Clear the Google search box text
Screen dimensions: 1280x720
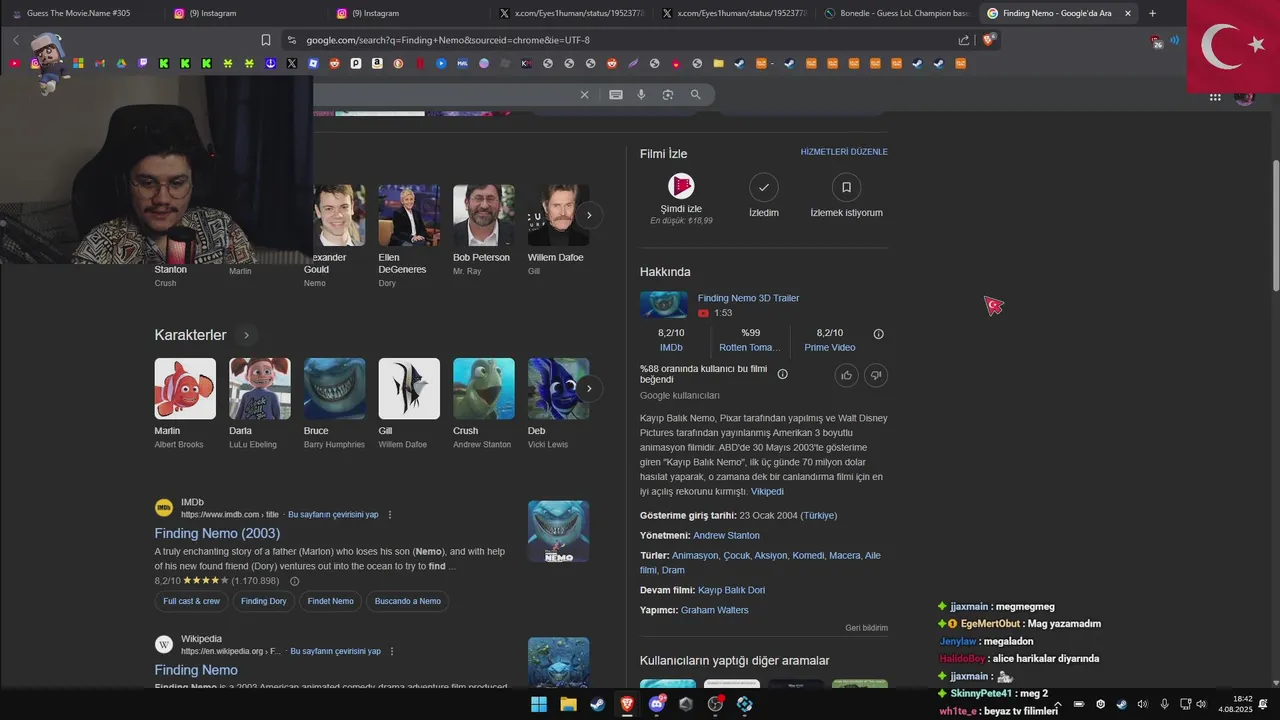click(585, 94)
